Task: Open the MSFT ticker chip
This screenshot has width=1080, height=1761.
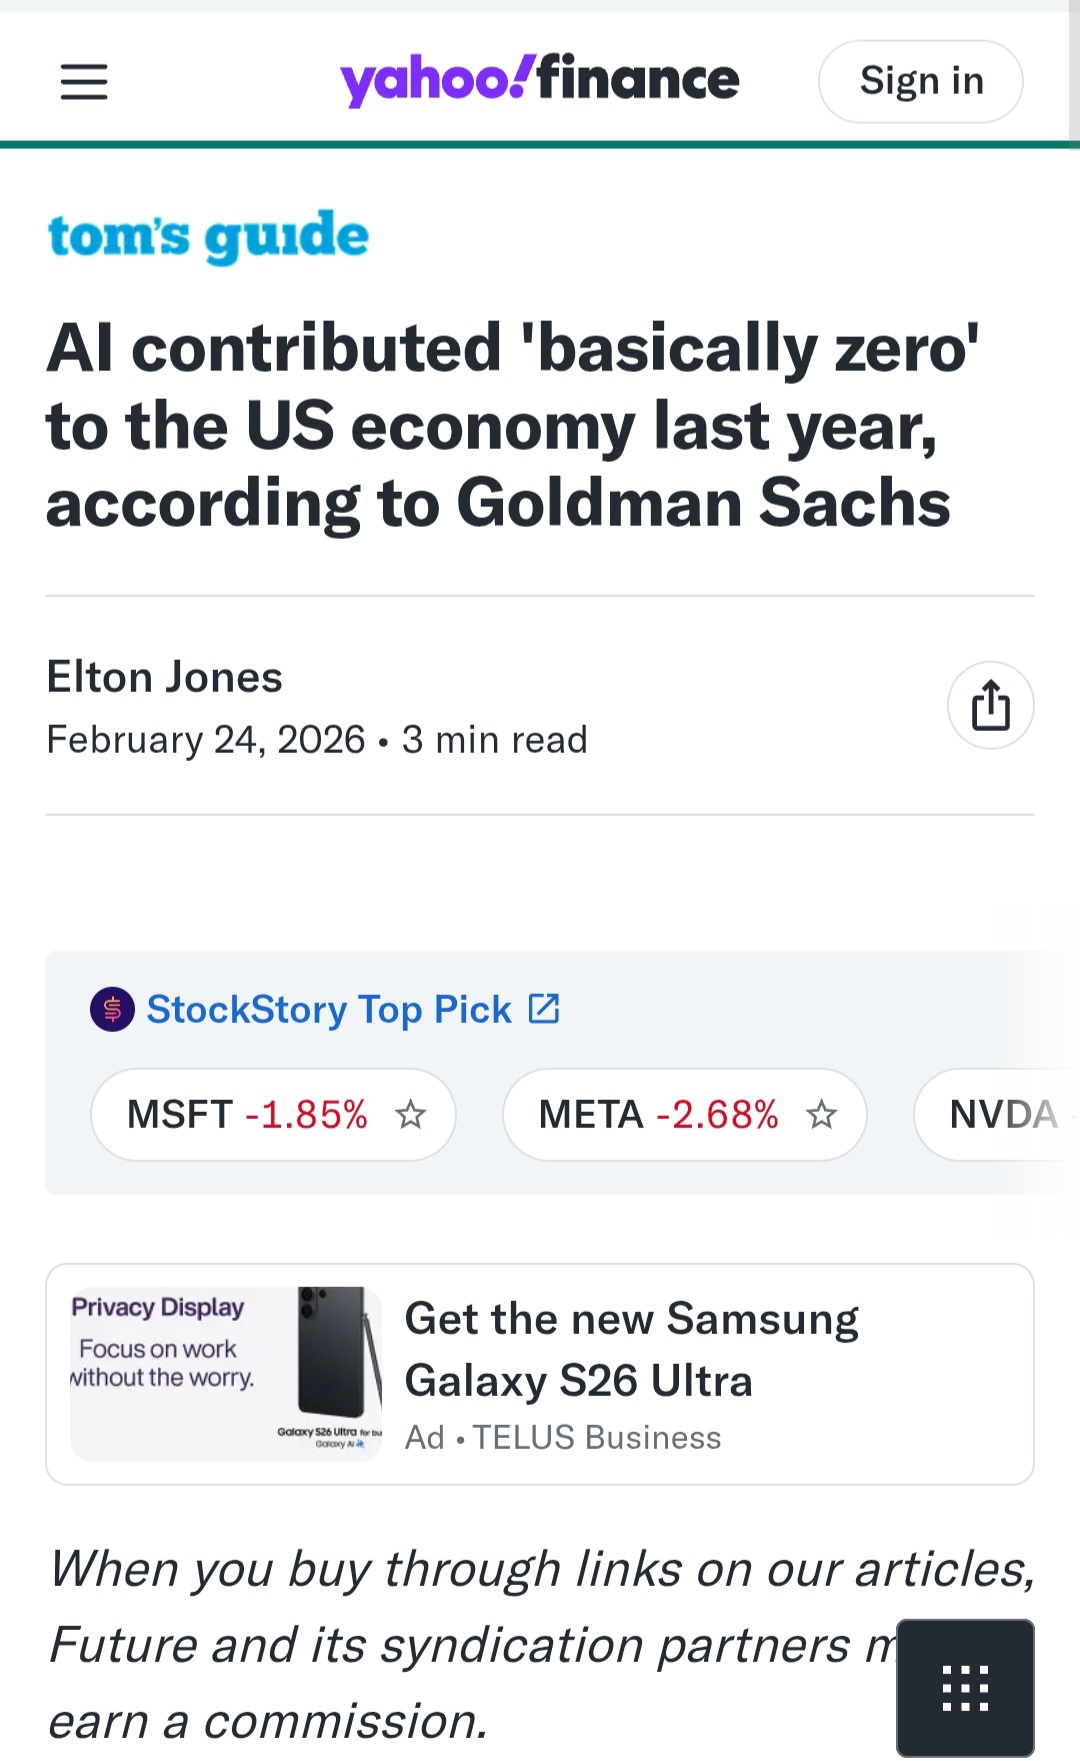Action: [273, 1114]
